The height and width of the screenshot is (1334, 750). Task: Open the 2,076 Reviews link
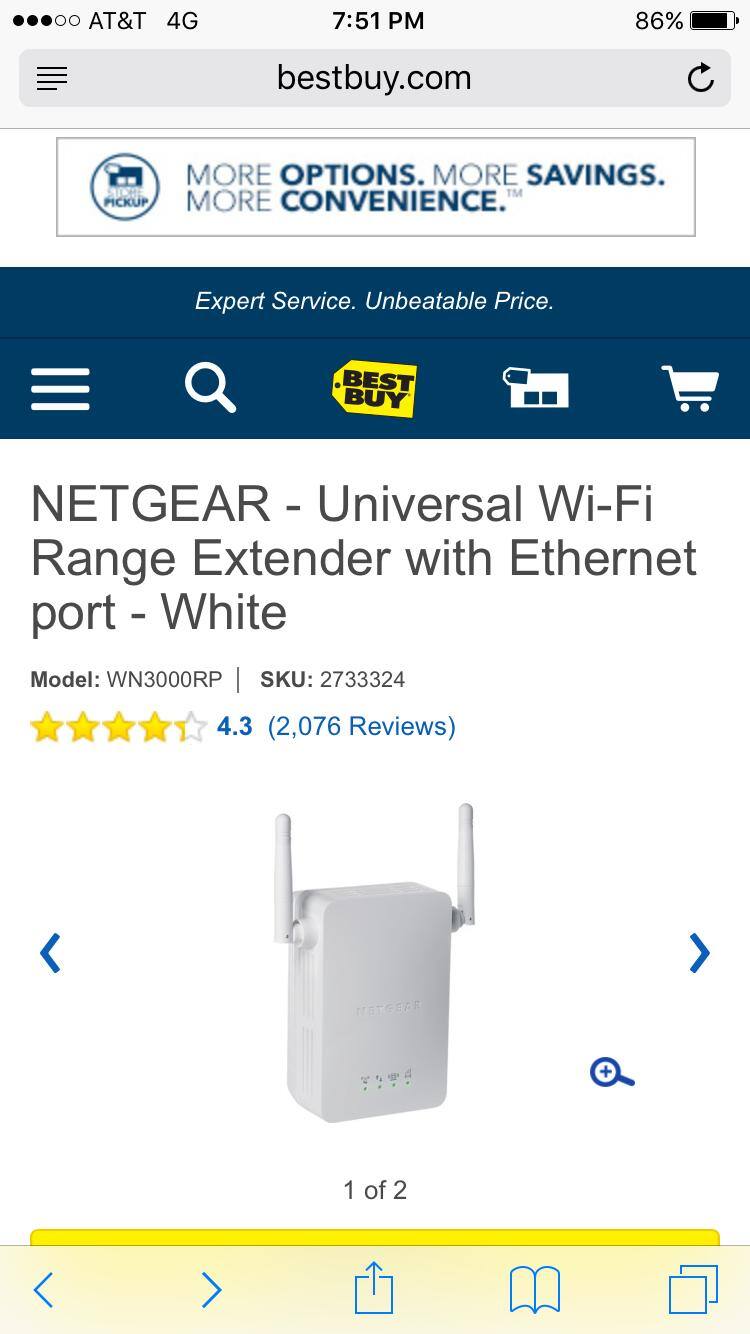(x=361, y=726)
